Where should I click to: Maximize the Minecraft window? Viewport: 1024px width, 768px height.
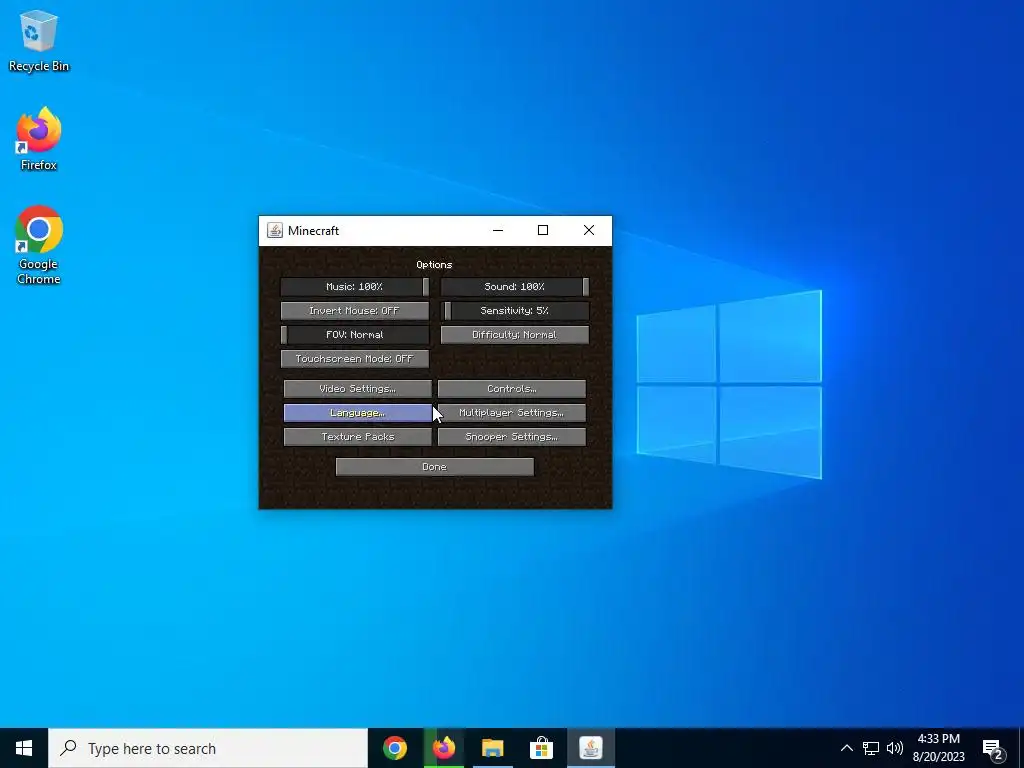click(543, 231)
